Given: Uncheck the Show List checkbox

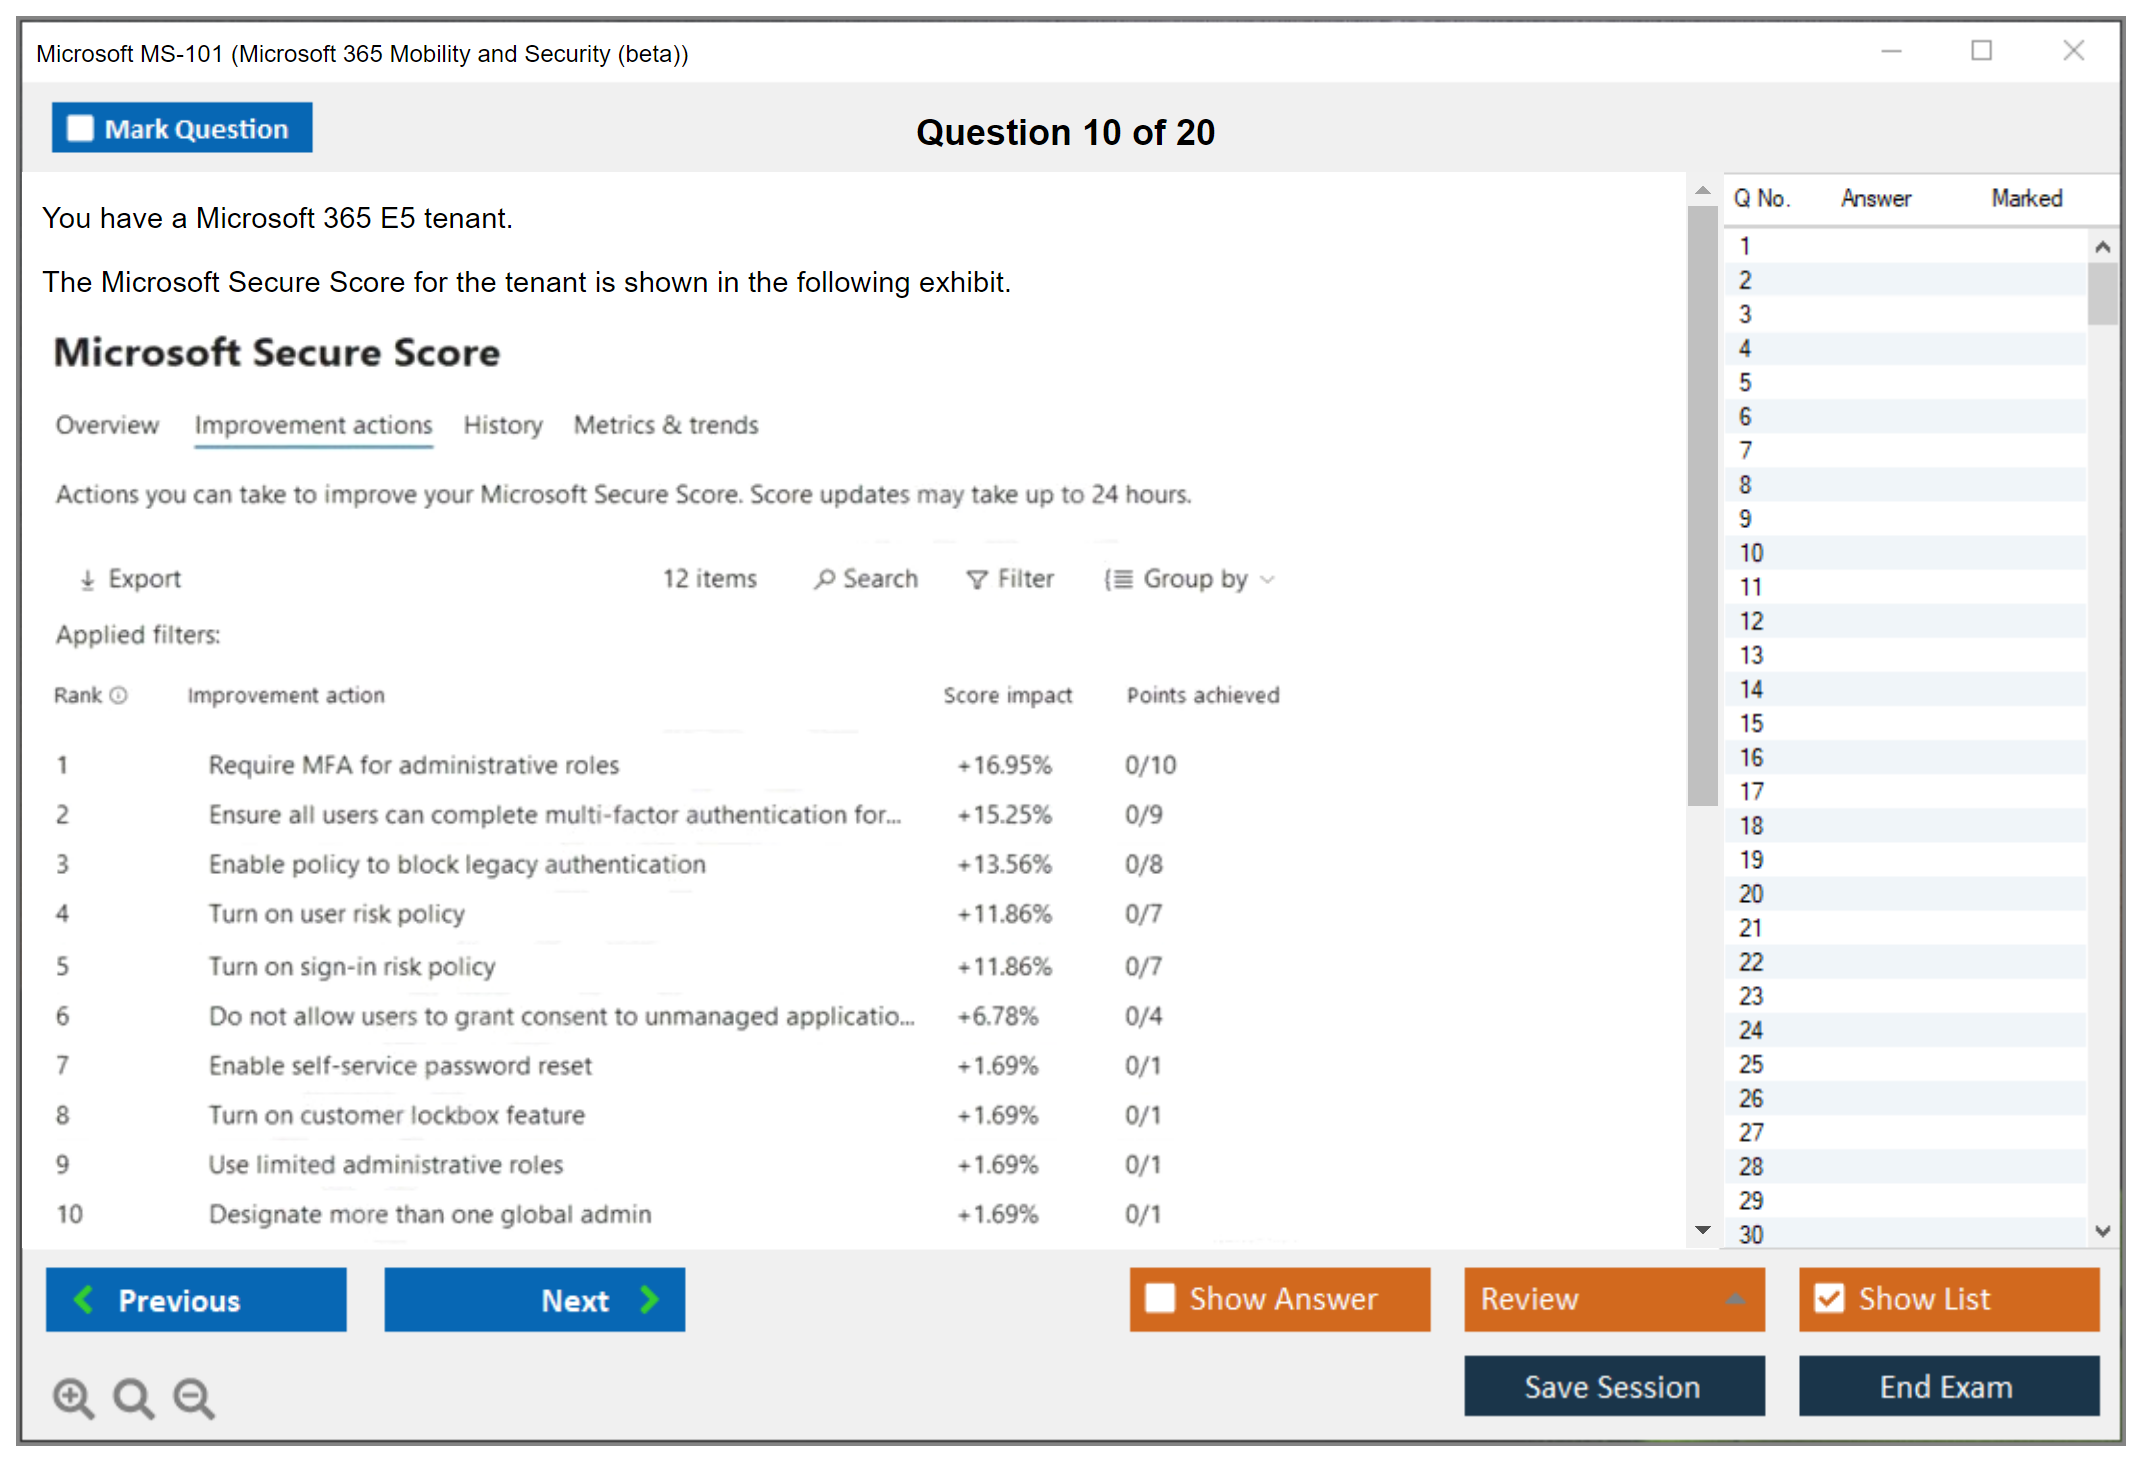Looking at the screenshot, I should click(1829, 1298).
